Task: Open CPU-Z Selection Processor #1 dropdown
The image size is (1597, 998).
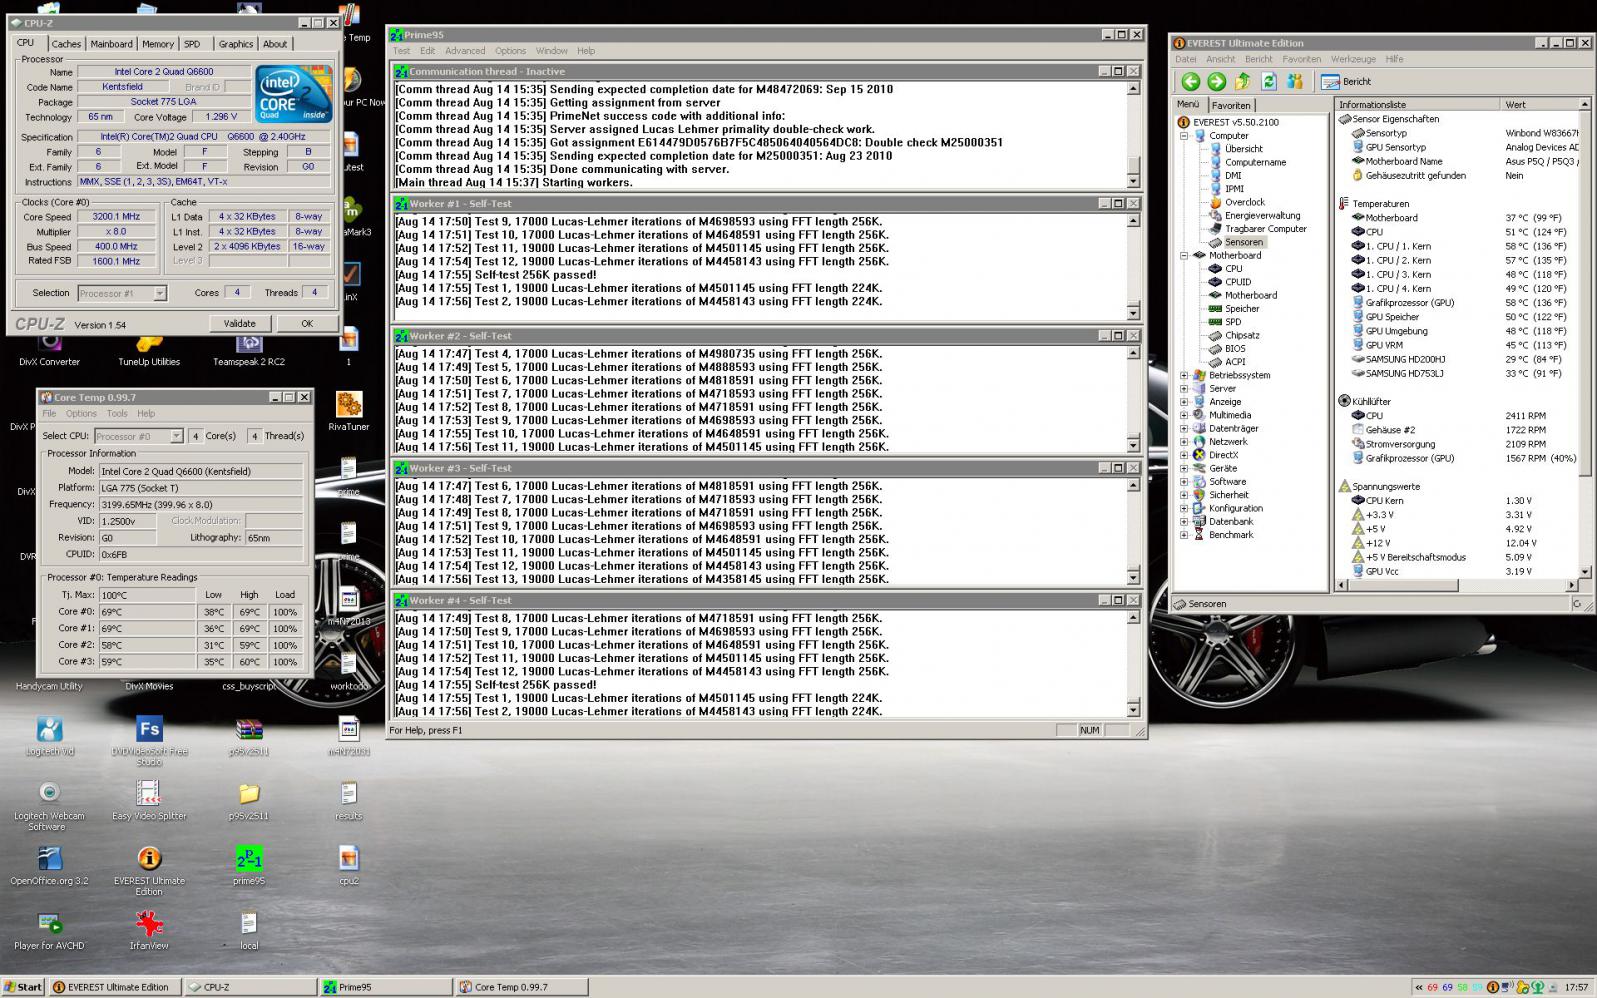Action: [159, 293]
